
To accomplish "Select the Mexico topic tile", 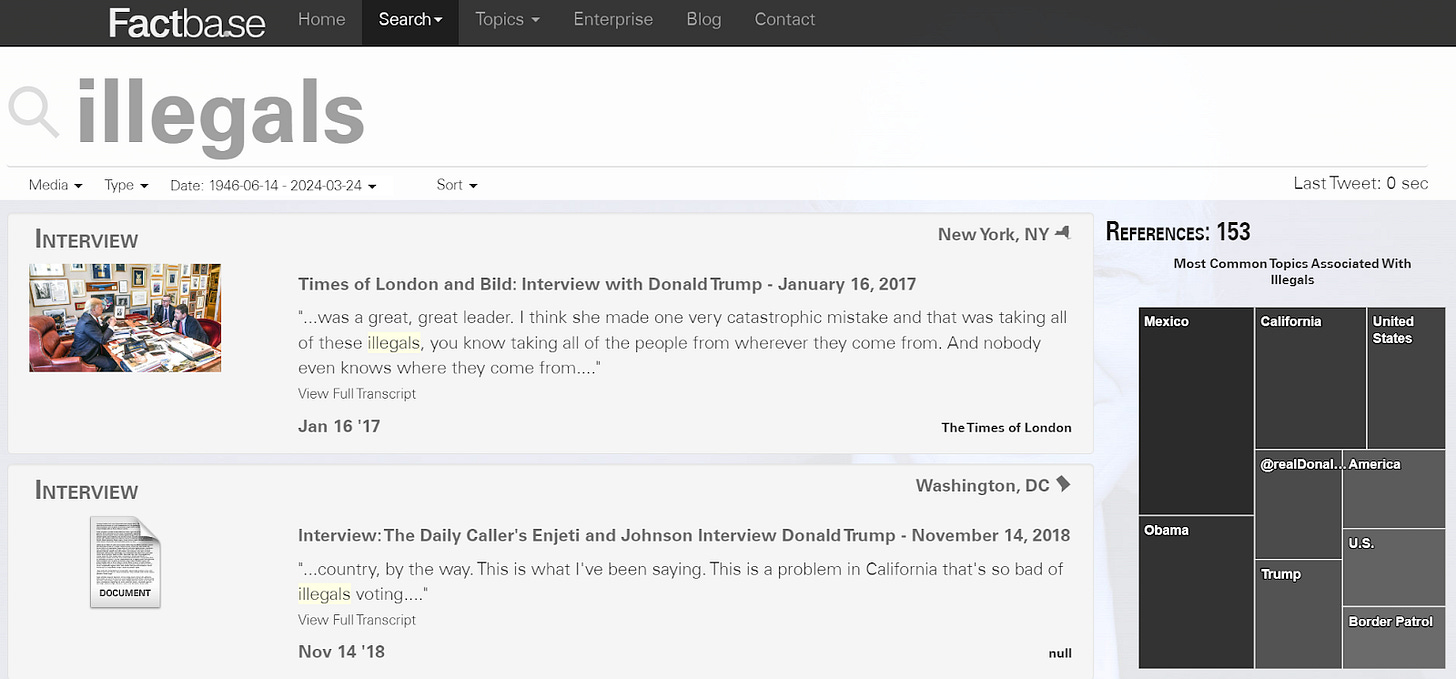I will coord(1196,411).
